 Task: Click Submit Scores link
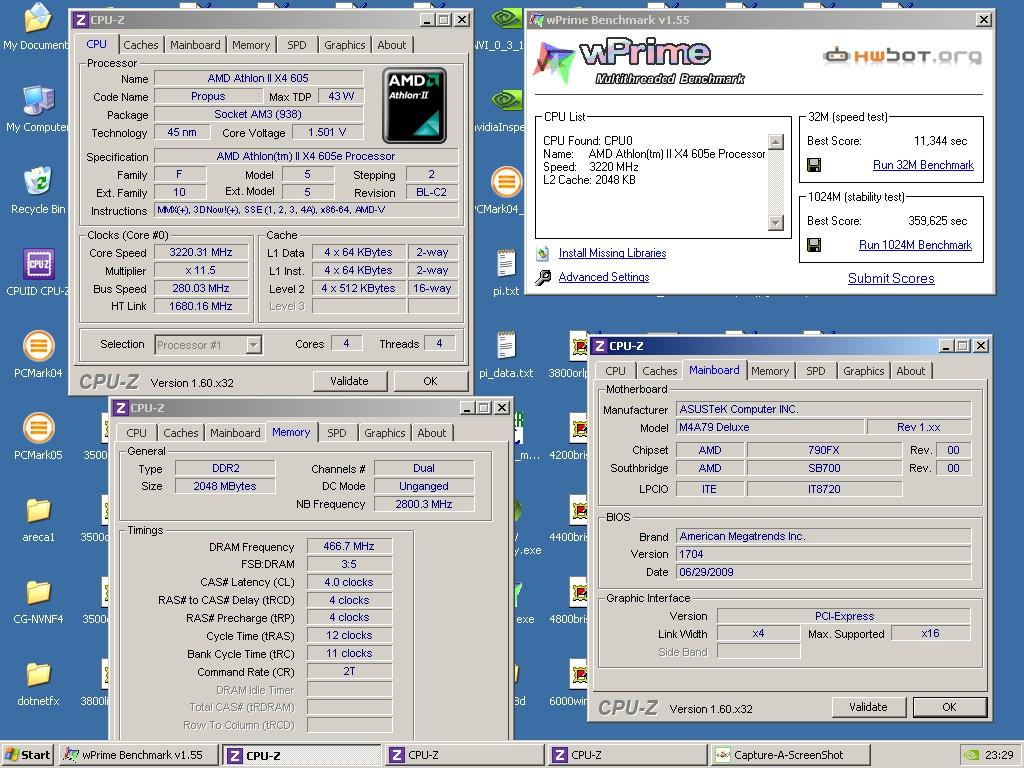click(891, 278)
